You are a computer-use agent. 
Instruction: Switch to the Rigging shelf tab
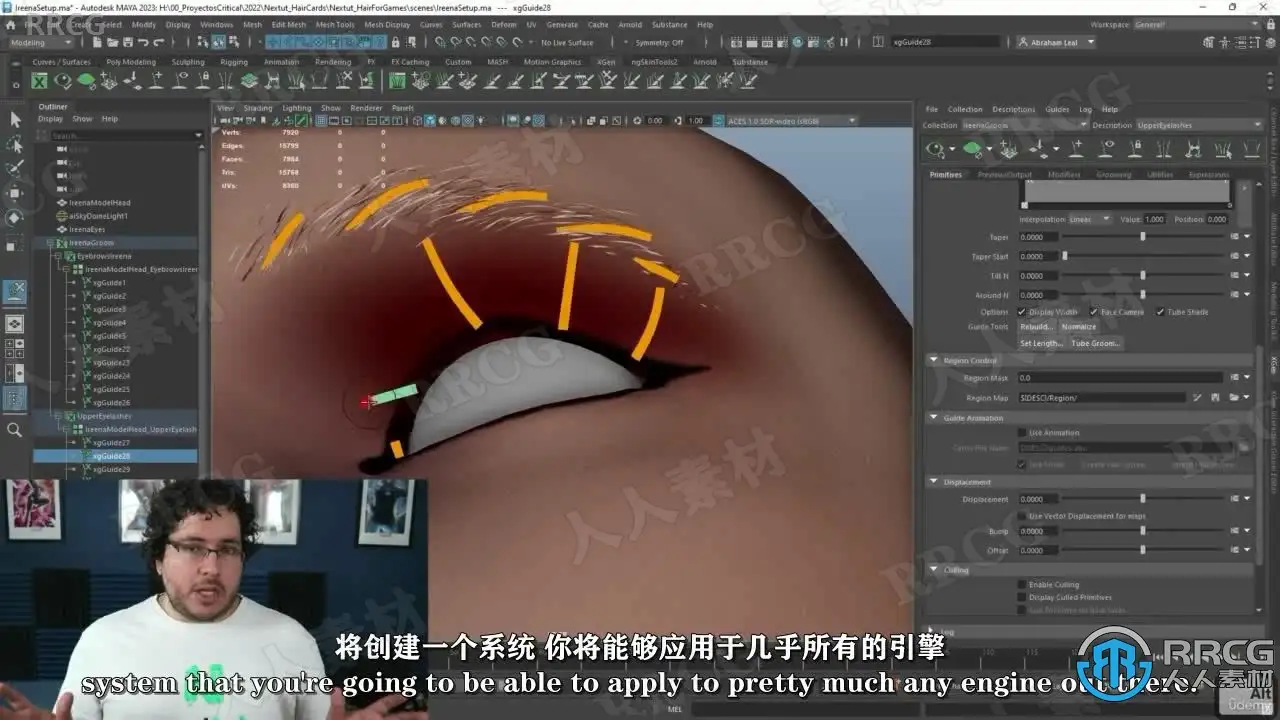coord(234,62)
